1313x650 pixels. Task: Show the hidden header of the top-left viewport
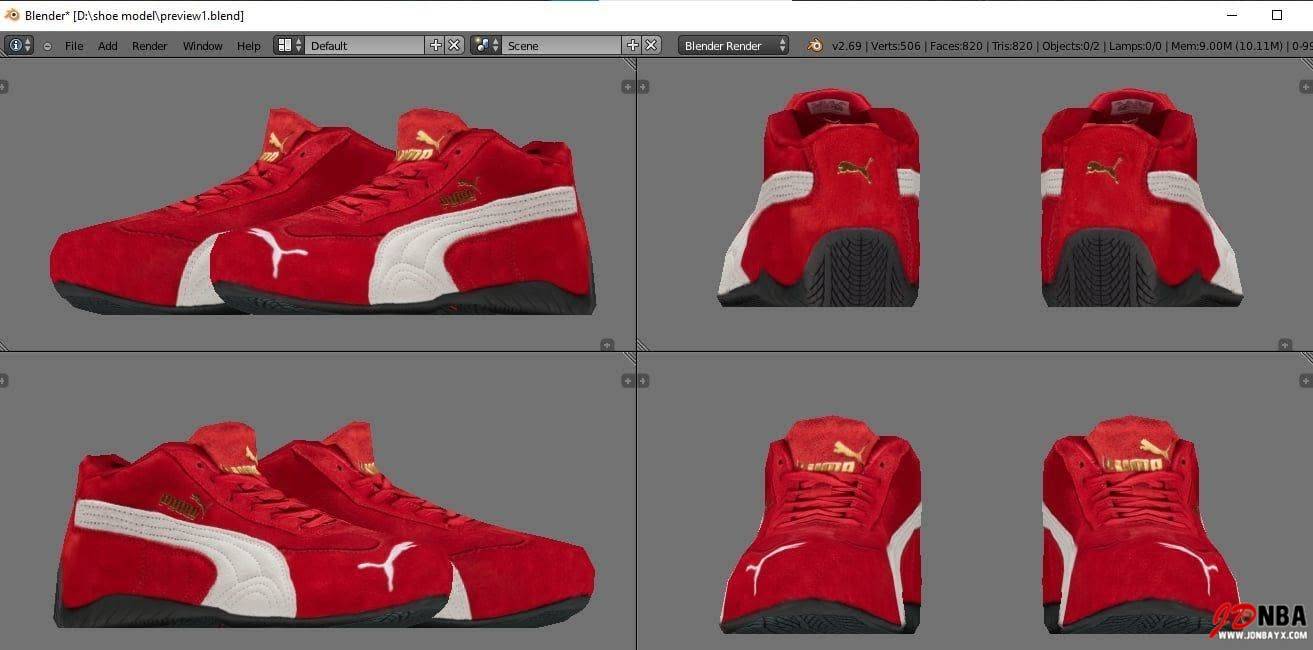607,345
